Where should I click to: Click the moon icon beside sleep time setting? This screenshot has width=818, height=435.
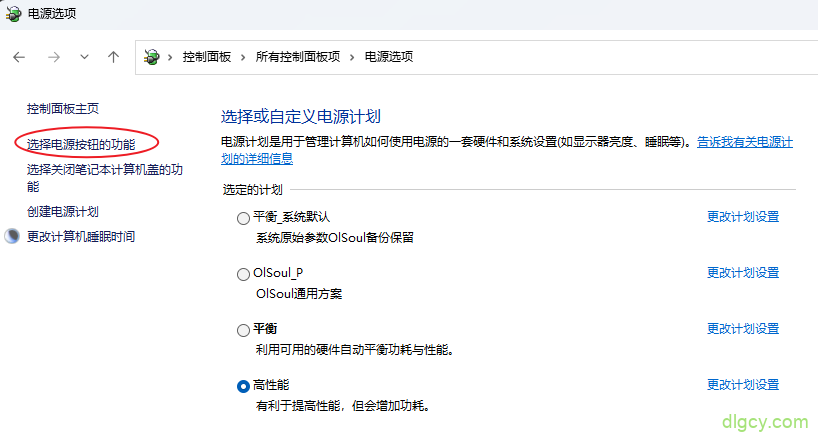[x=12, y=237]
